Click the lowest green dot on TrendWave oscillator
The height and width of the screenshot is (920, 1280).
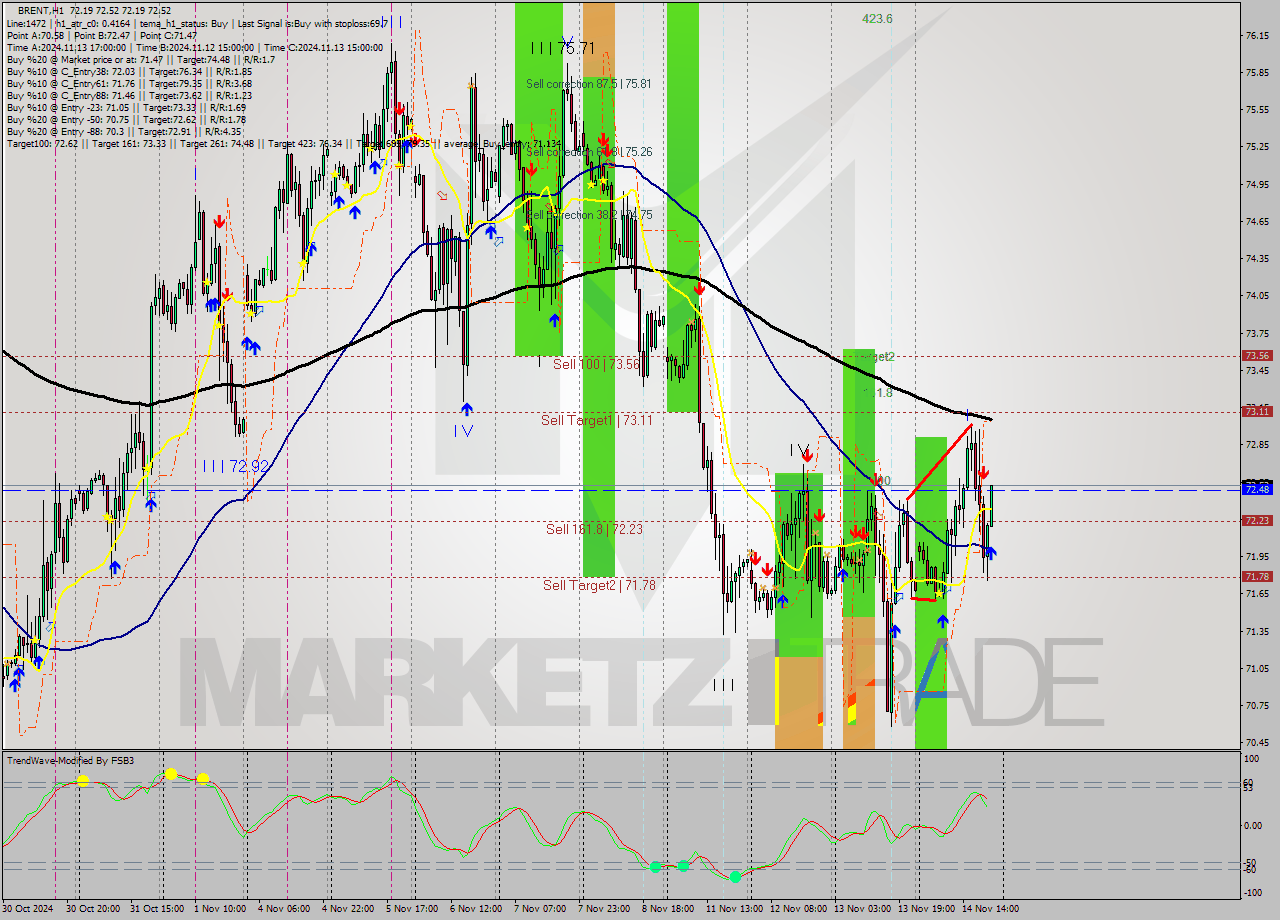[735, 877]
